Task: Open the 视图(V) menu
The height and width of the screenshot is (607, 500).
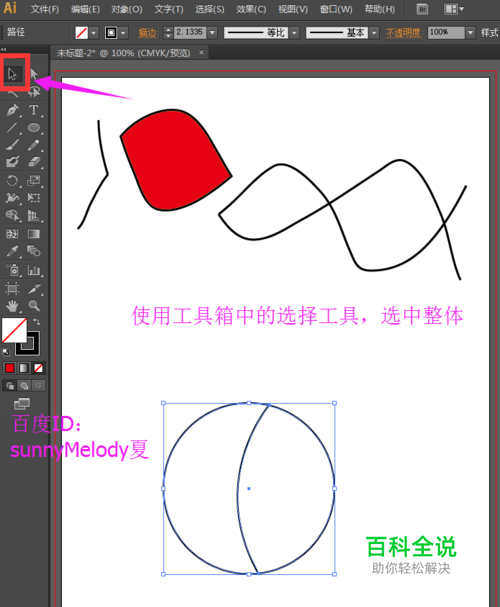Action: [293, 9]
